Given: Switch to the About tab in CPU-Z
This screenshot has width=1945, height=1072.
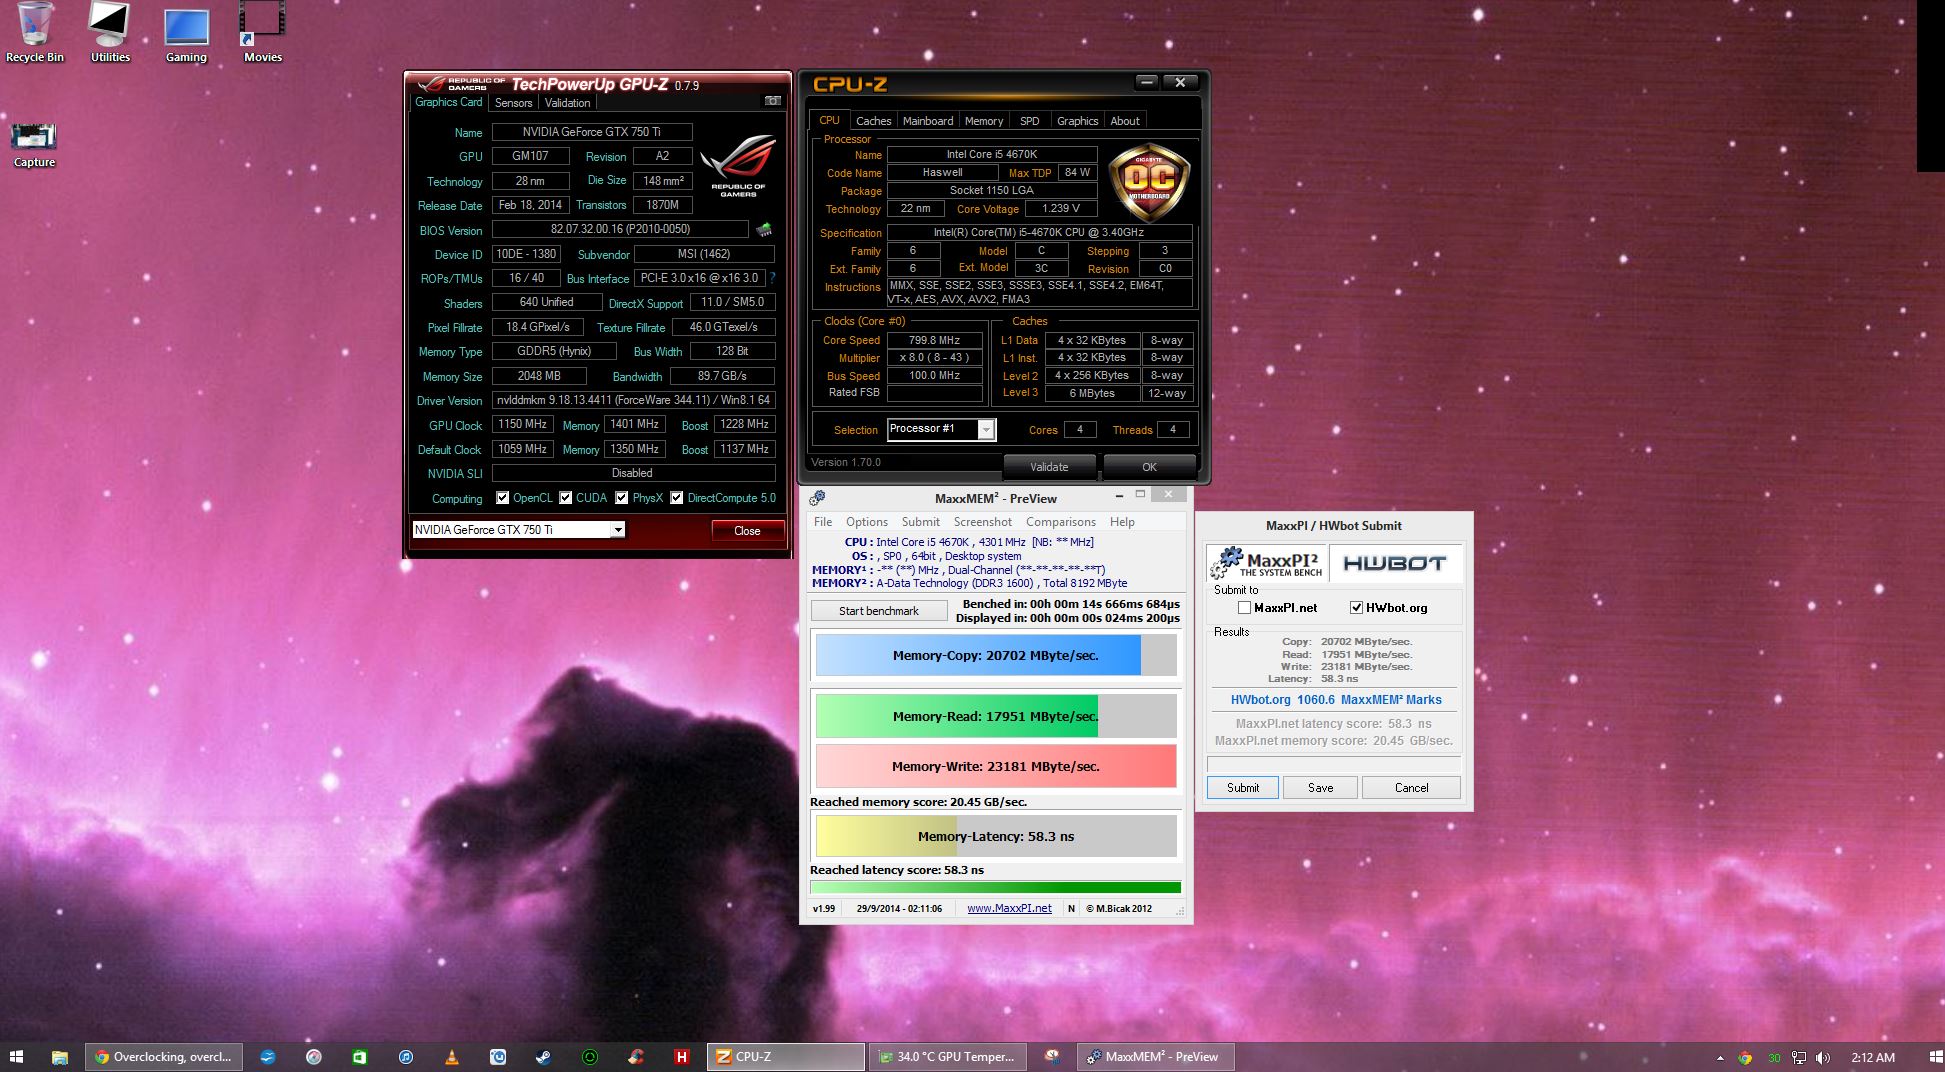Looking at the screenshot, I should 1125,121.
